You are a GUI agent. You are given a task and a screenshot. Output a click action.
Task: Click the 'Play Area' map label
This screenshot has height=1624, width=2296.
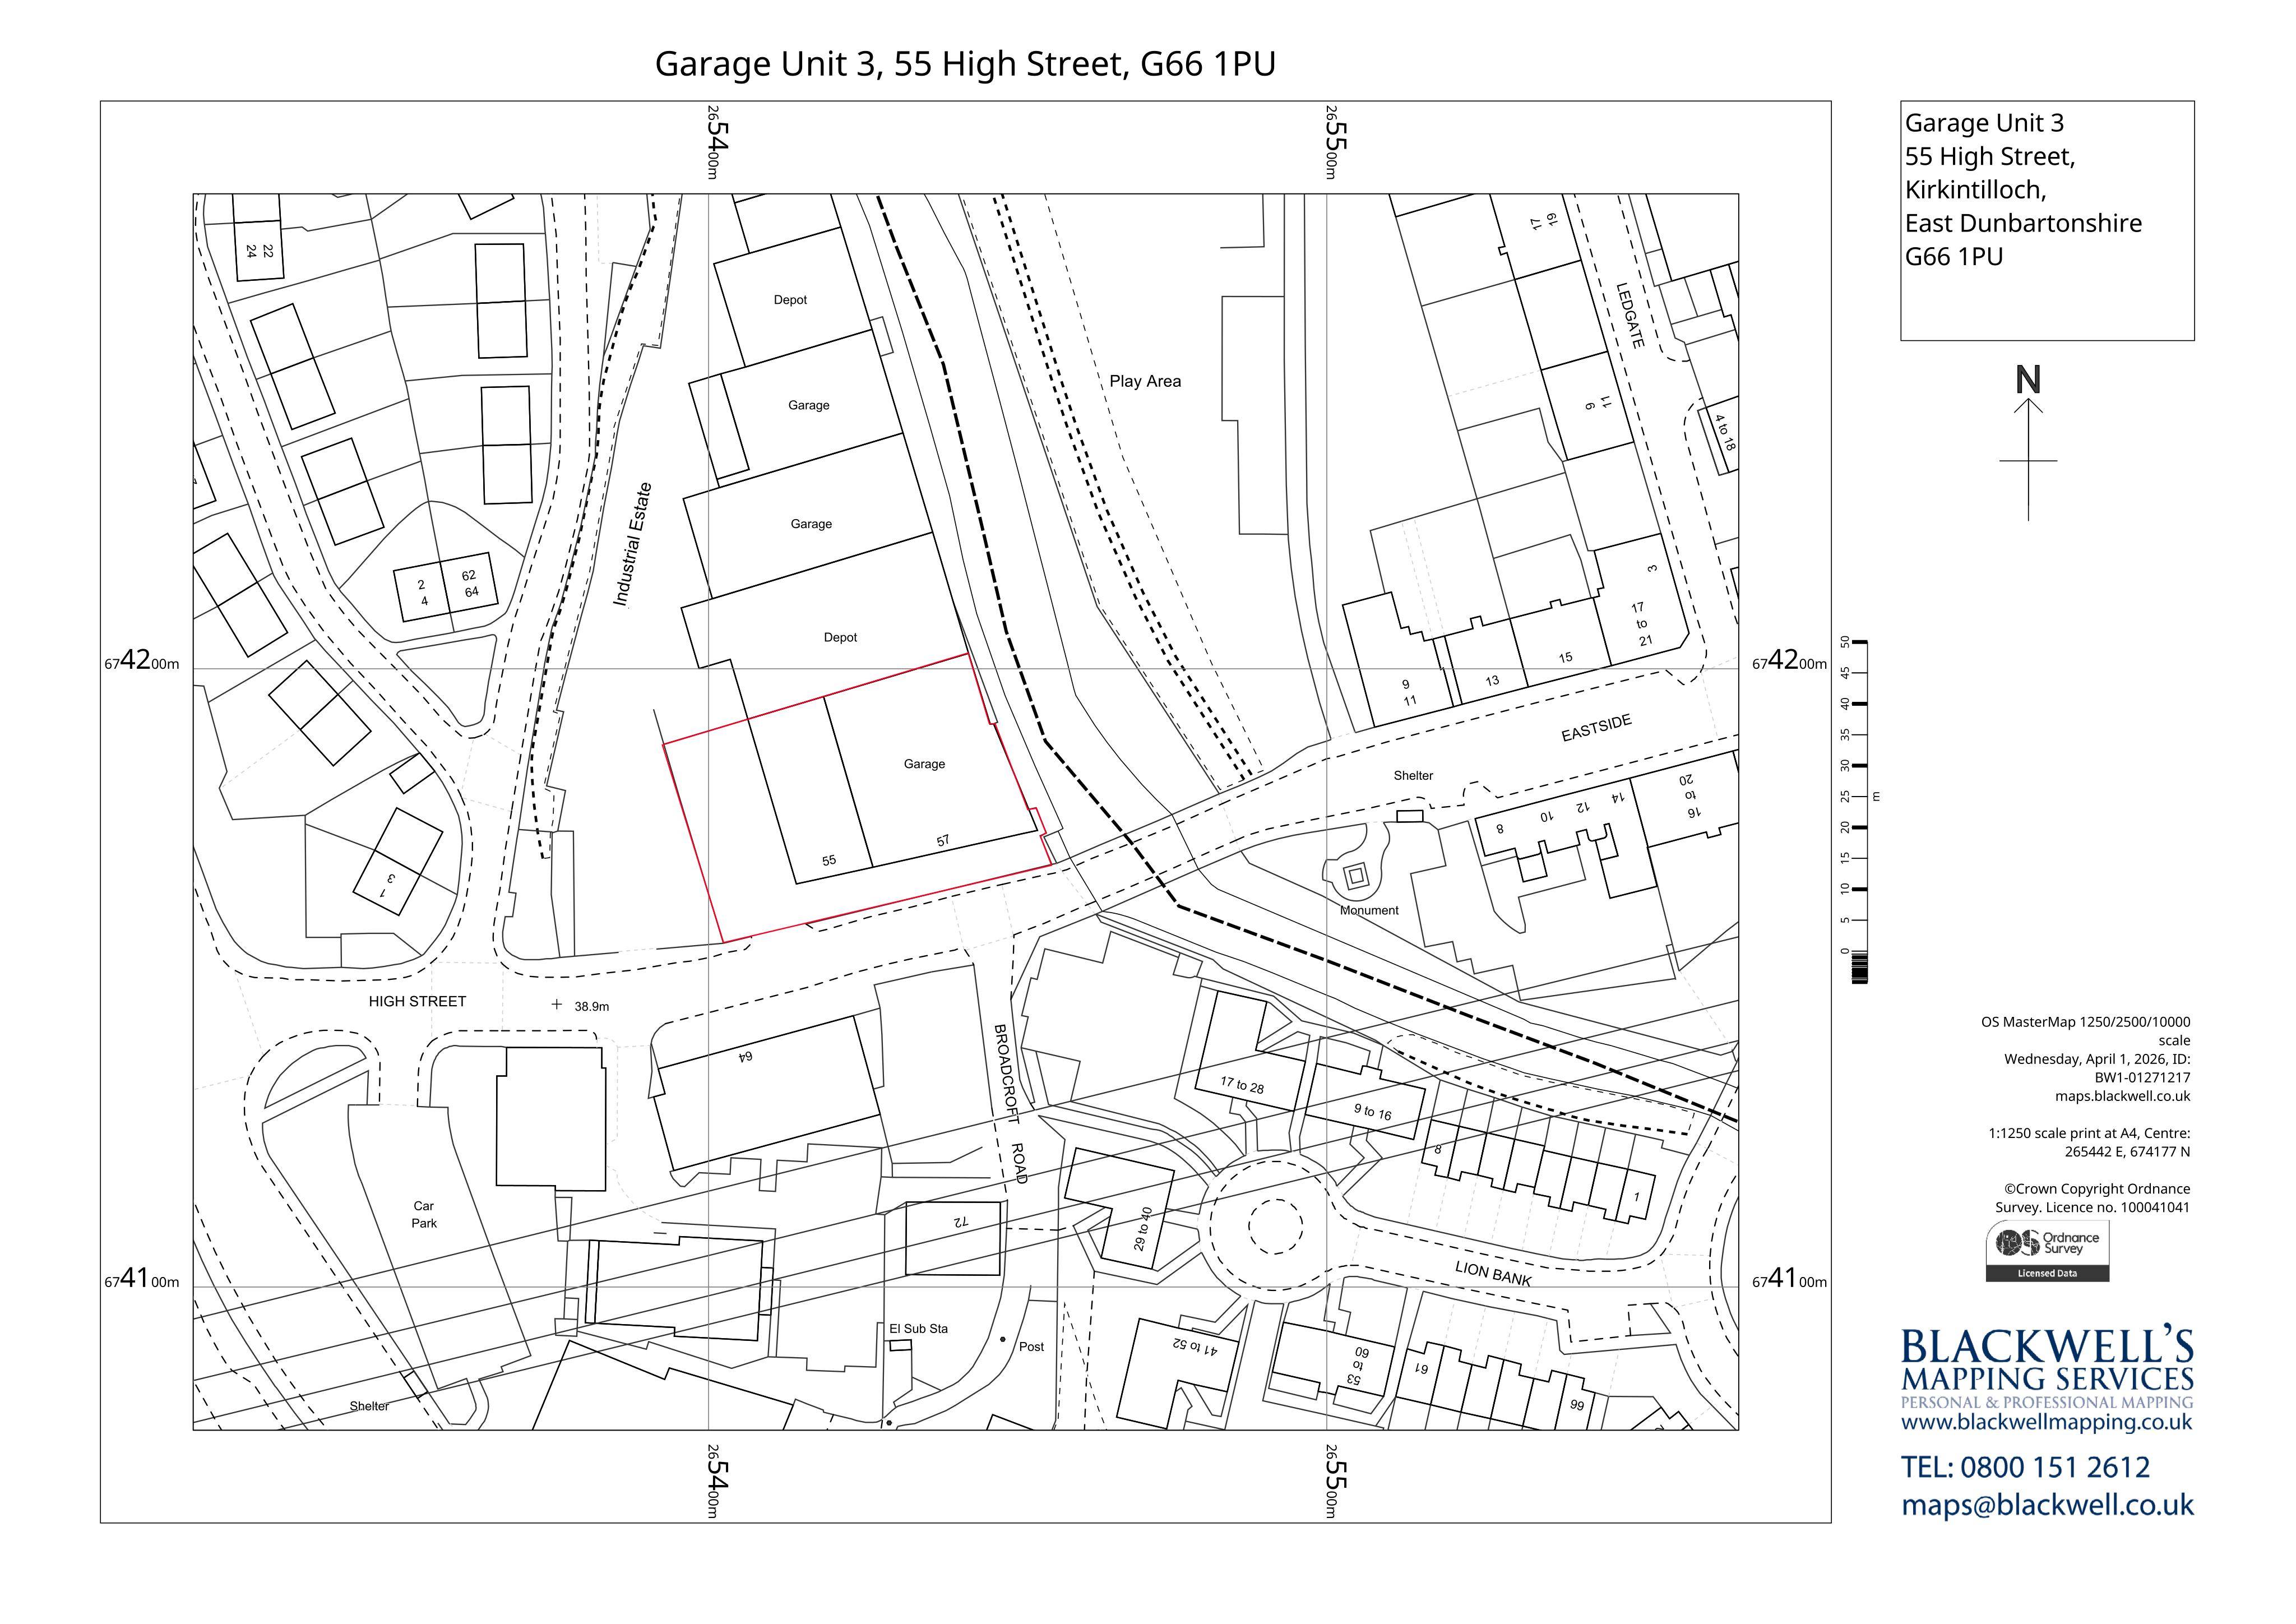coord(1145,381)
